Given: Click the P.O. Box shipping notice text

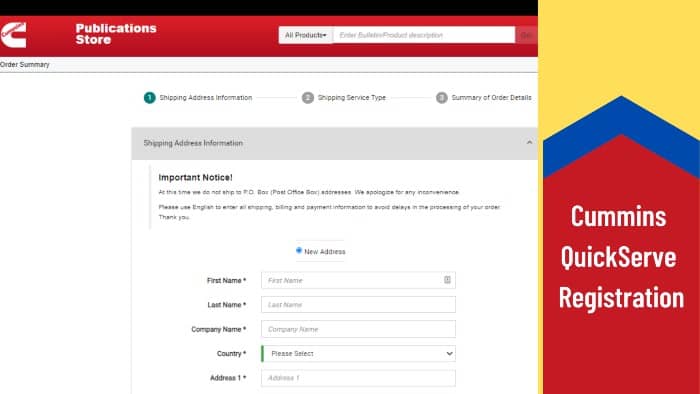Looking at the screenshot, I should [x=309, y=192].
